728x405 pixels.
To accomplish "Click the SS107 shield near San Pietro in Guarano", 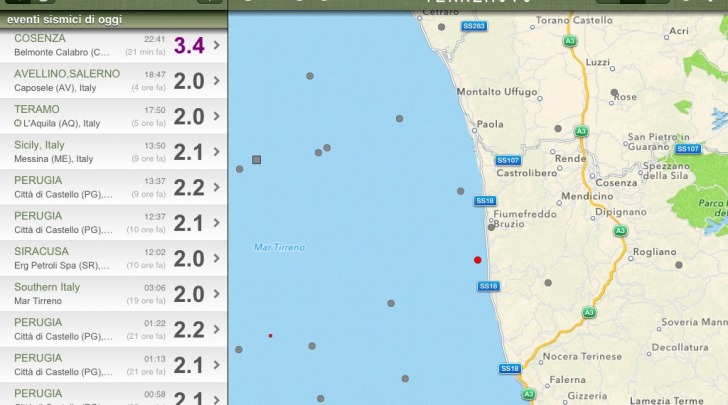I will [688, 149].
